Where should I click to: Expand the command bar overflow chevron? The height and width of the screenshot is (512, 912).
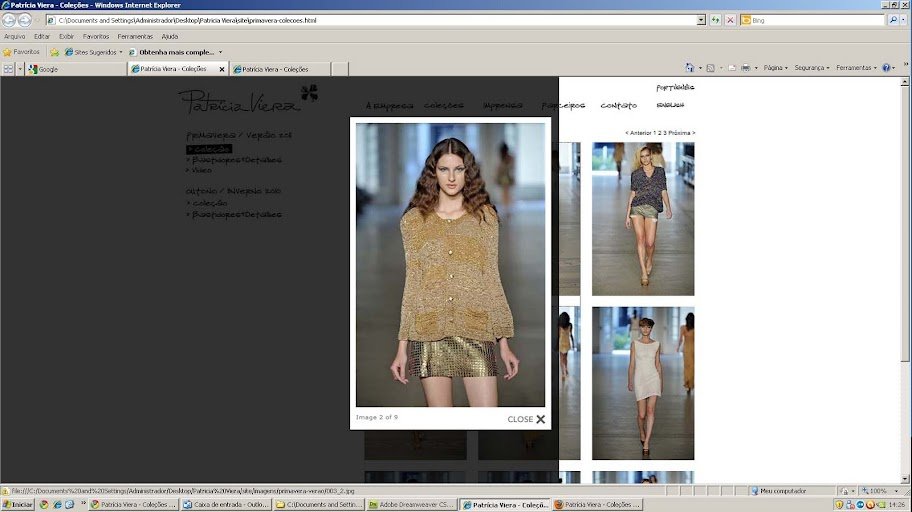[x=906, y=65]
